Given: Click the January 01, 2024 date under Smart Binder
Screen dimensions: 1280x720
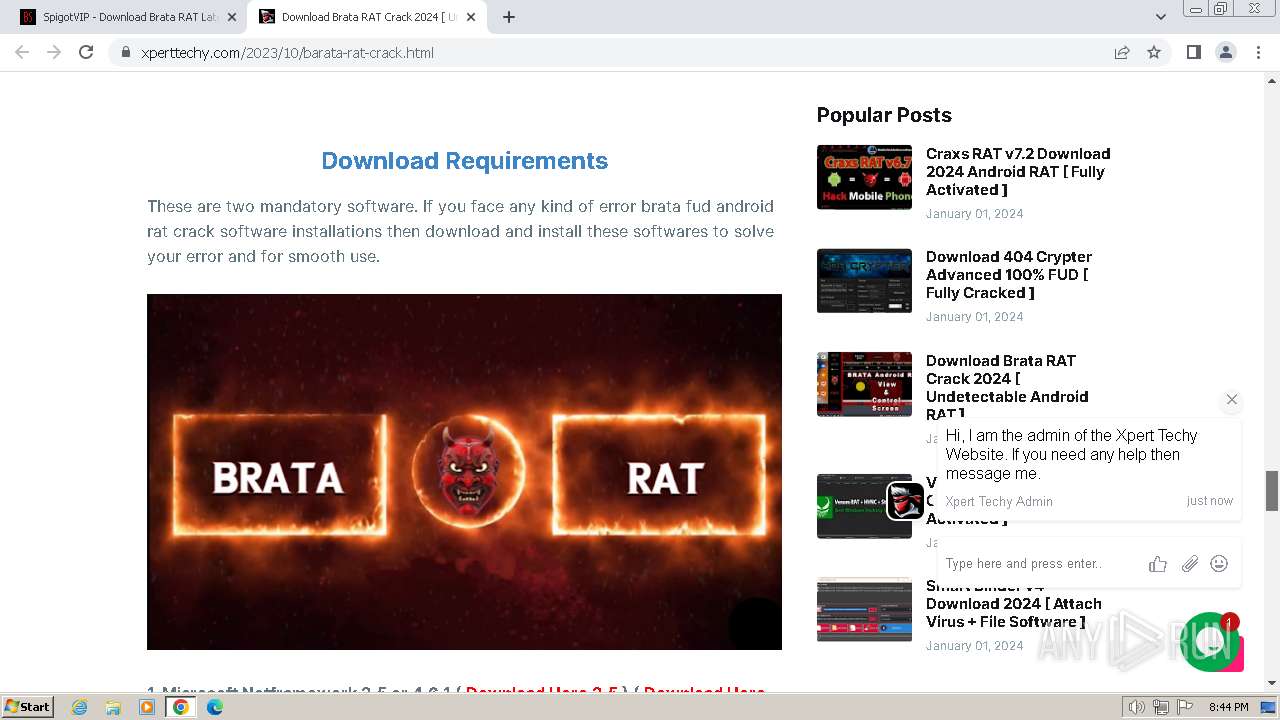Looking at the screenshot, I should point(974,646).
